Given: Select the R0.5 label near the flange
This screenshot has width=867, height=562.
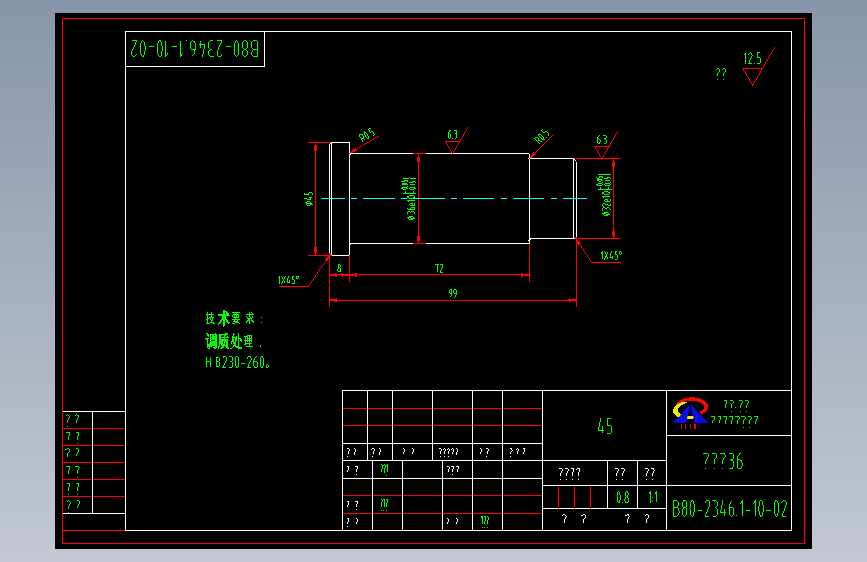Looking at the screenshot, I should (367, 135).
